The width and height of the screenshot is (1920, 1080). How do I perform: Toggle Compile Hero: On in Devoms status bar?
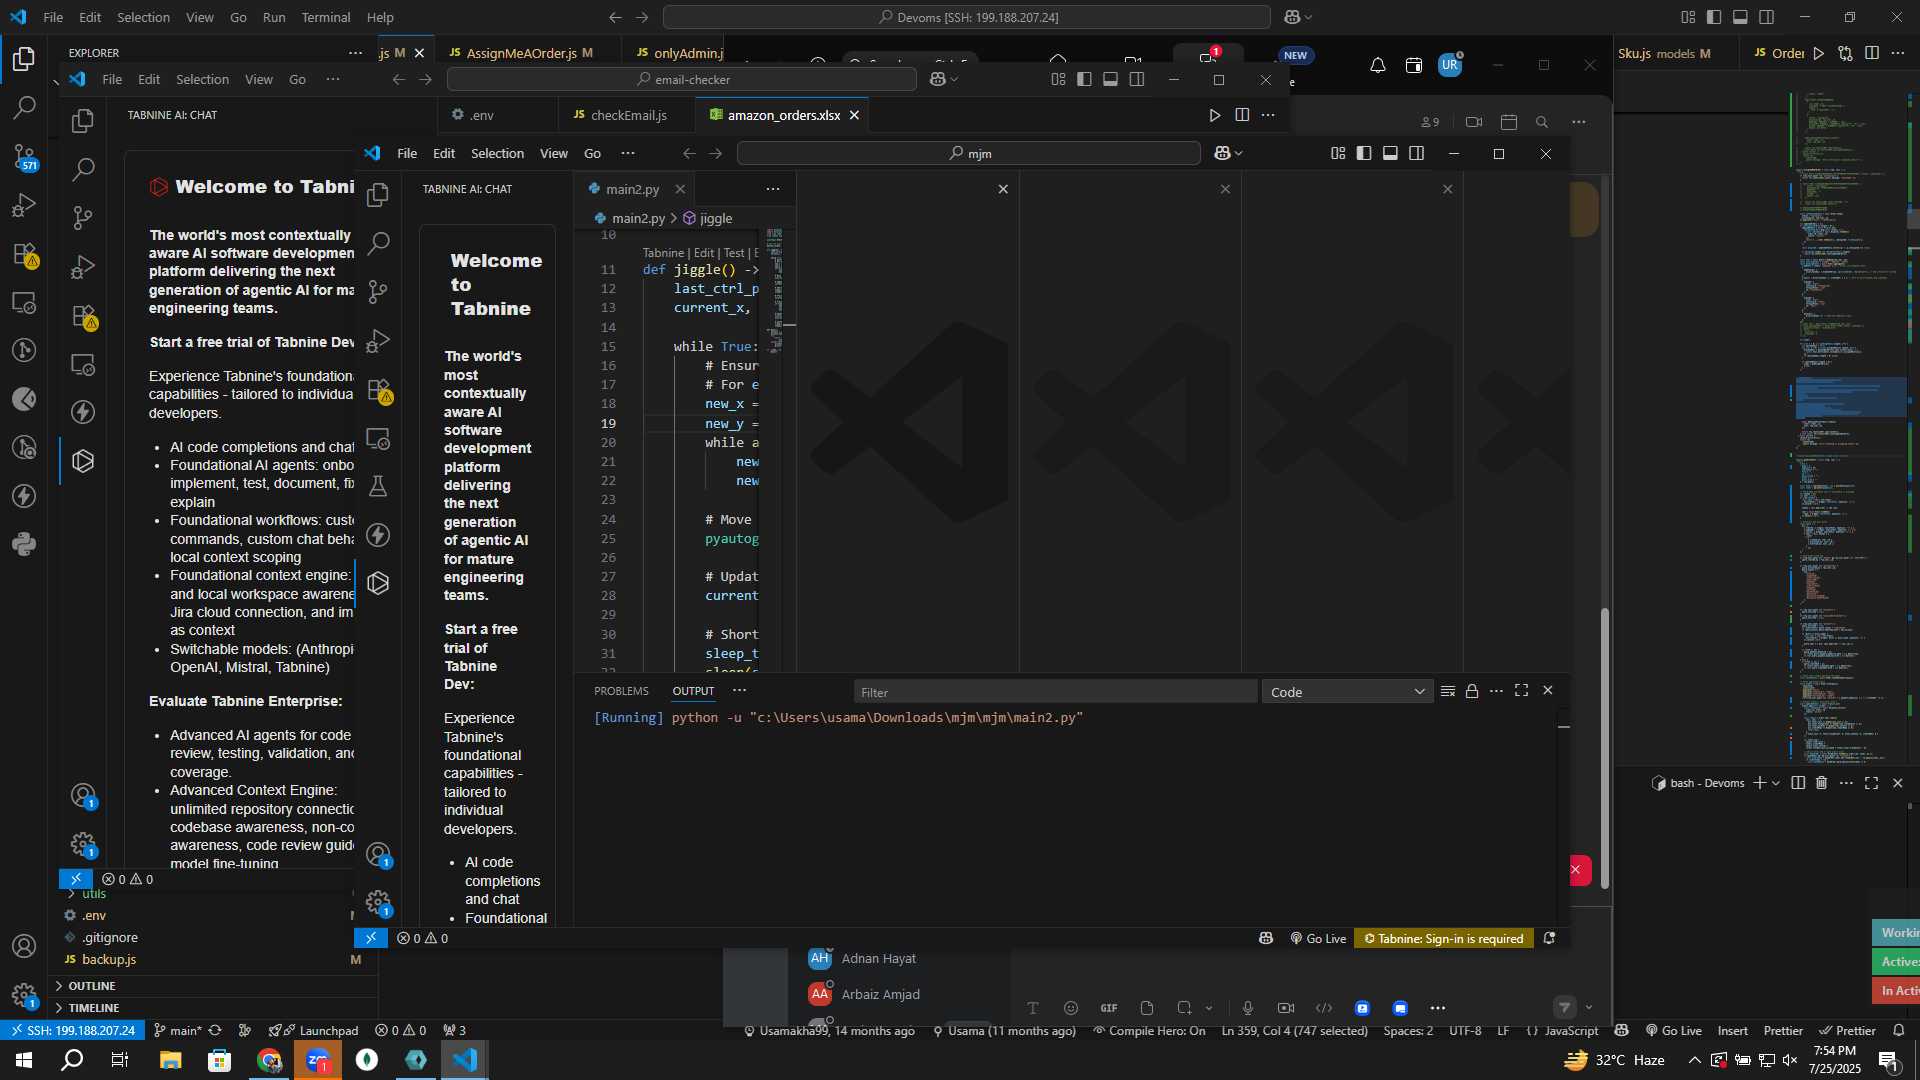(x=1149, y=1031)
